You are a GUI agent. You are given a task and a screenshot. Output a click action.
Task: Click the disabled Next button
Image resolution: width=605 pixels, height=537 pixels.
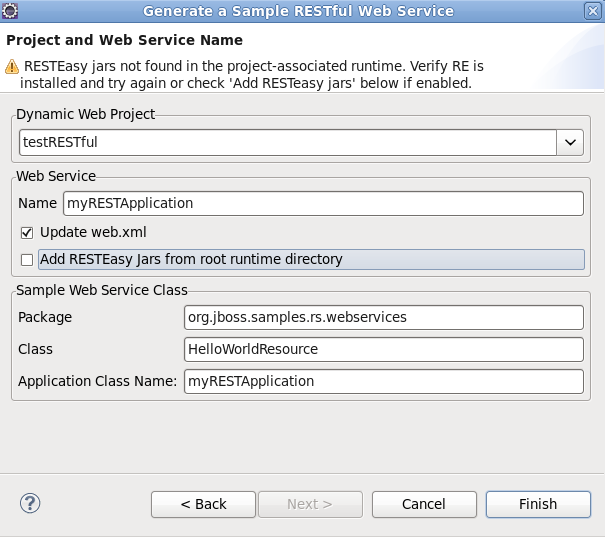(310, 504)
